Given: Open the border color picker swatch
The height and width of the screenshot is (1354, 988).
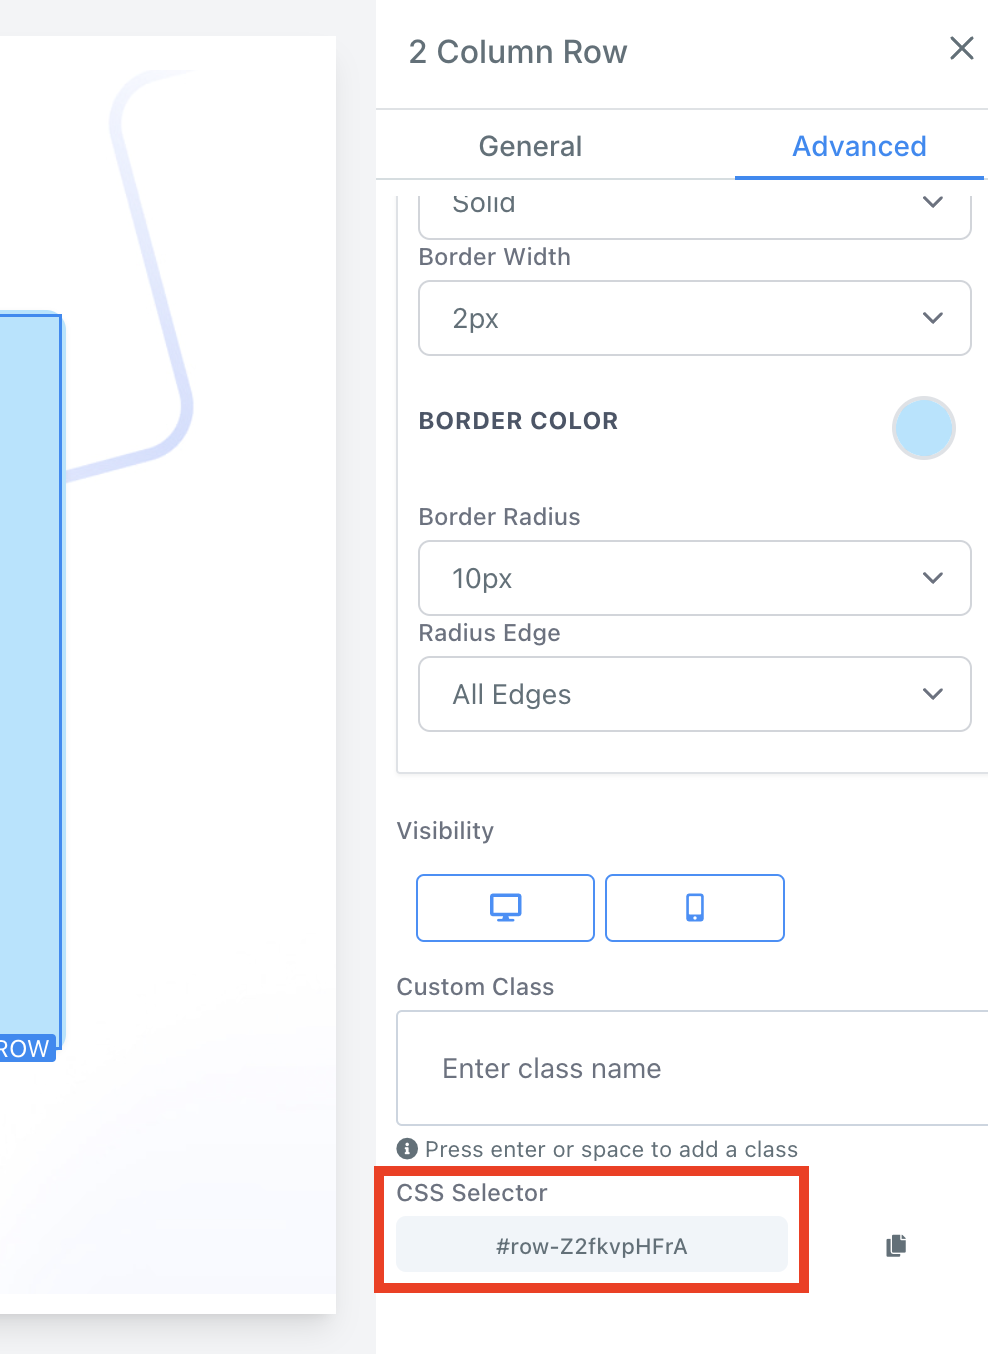Looking at the screenshot, I should (x=923, y=428).
